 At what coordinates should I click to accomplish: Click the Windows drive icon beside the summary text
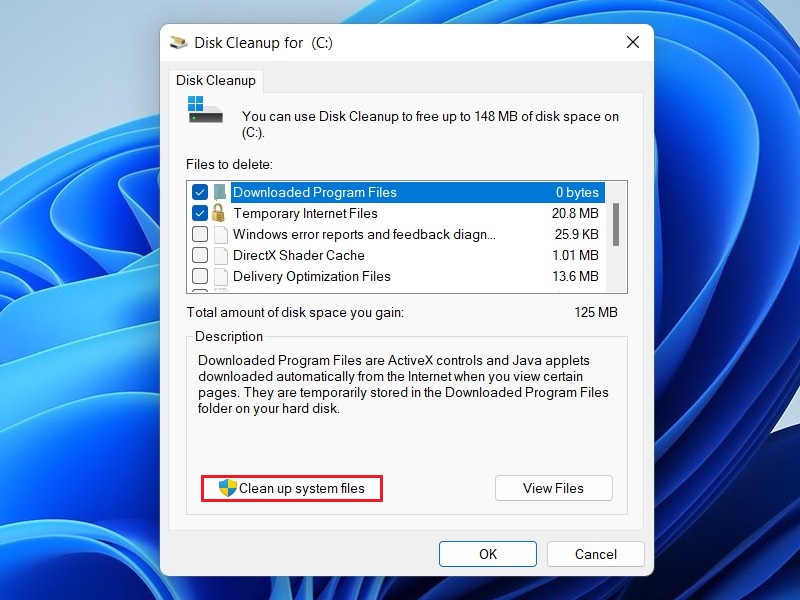[x=205, y=109]
